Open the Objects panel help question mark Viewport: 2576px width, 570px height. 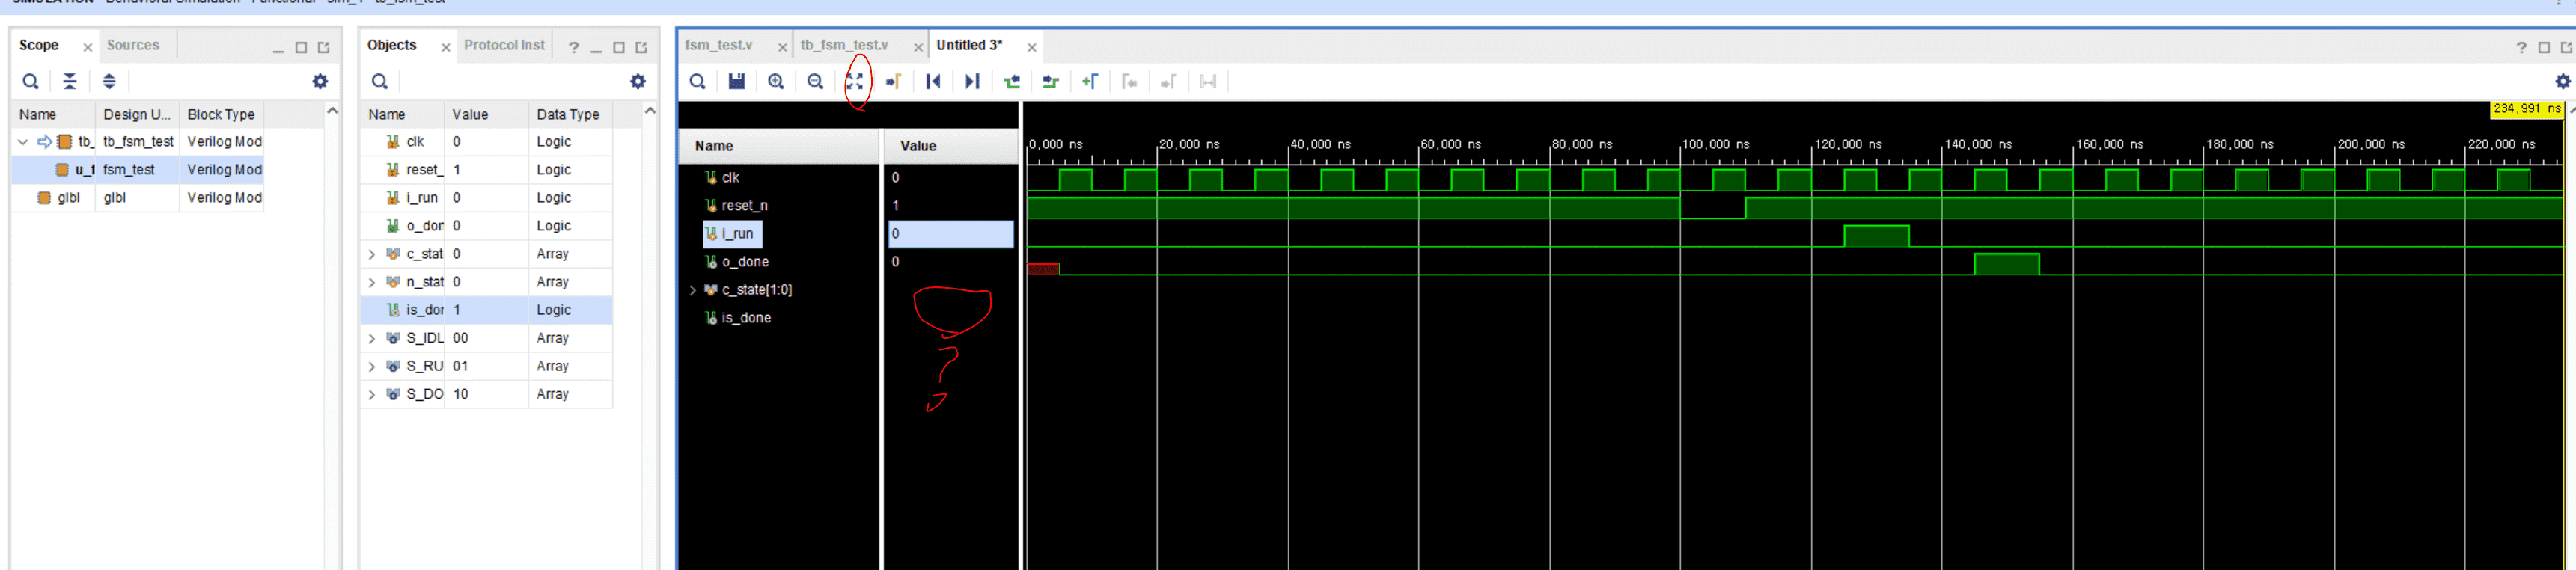574,47
